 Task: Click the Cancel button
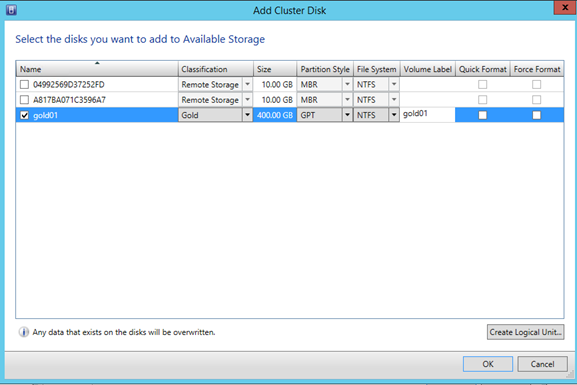point(542,364)
